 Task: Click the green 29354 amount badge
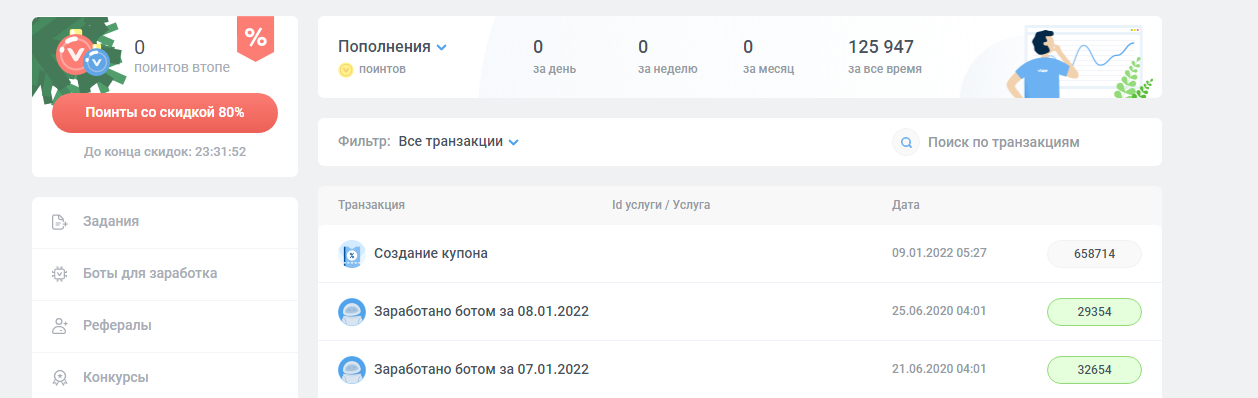coord(1094,312)
